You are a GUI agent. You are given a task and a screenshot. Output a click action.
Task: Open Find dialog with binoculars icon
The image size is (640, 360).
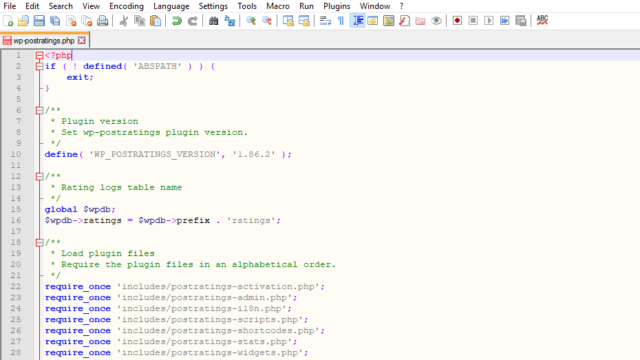213,21
